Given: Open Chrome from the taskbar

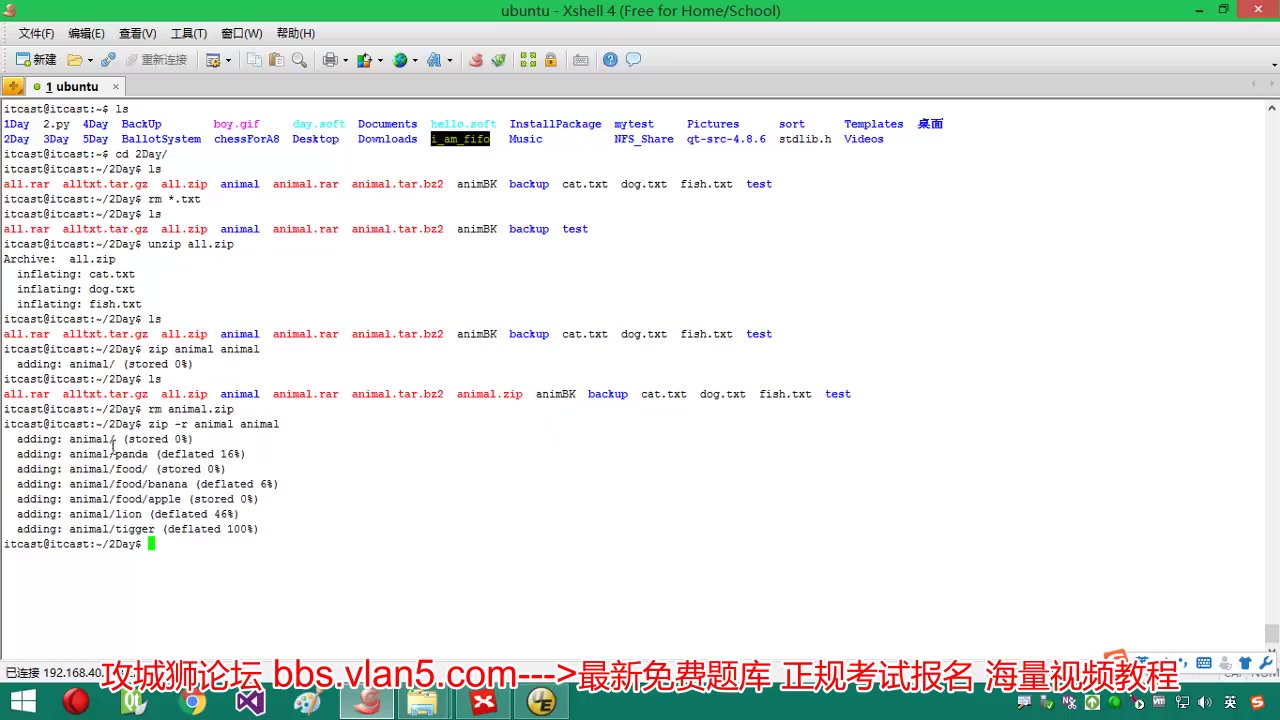Looking at the screenshot, I should tap(193, 703).
